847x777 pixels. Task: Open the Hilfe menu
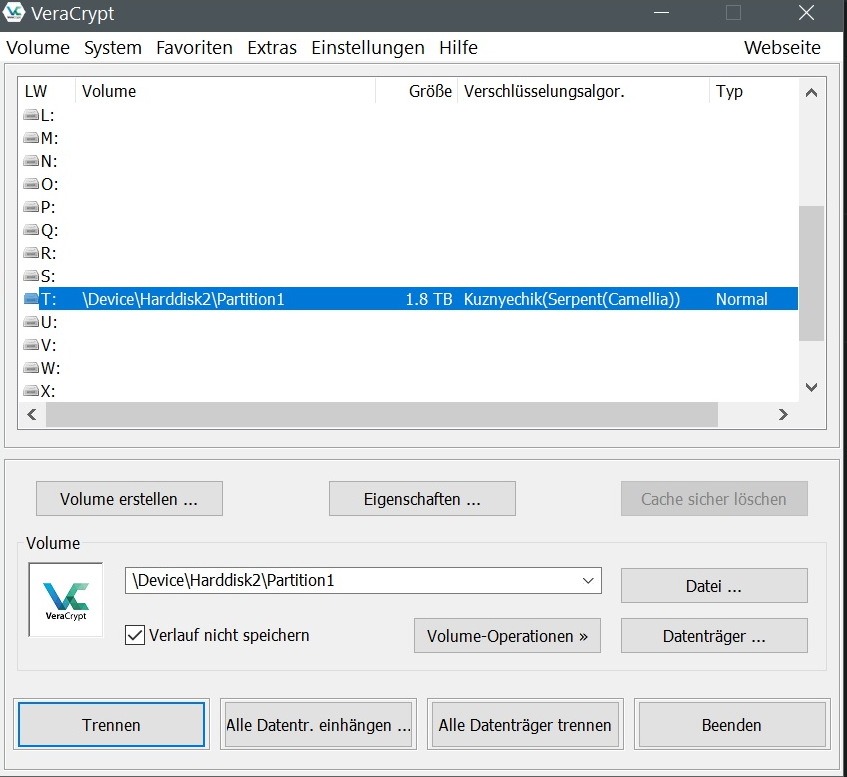(459, 48)
